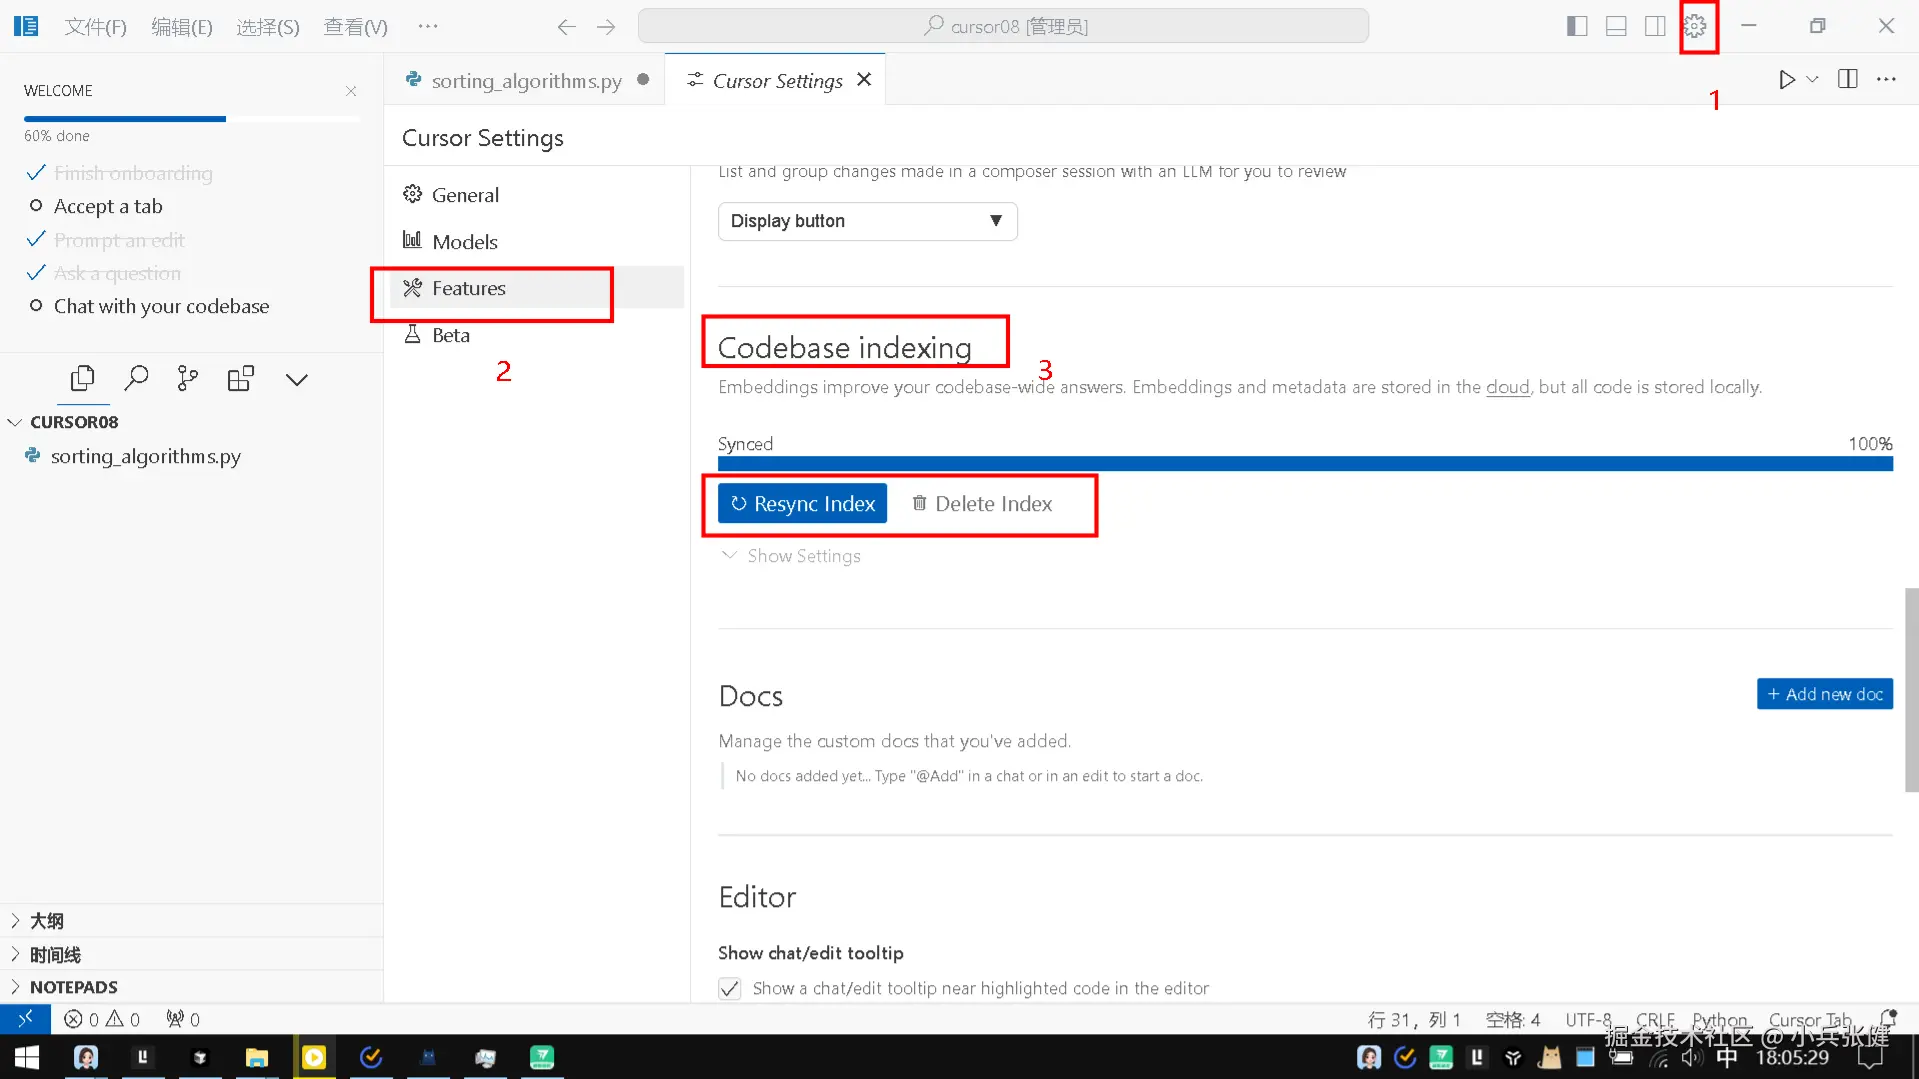Screen dimensions: 1919x1079
Task: Toggle the secondary sidebar layout icon
Action: point(1655,26)
